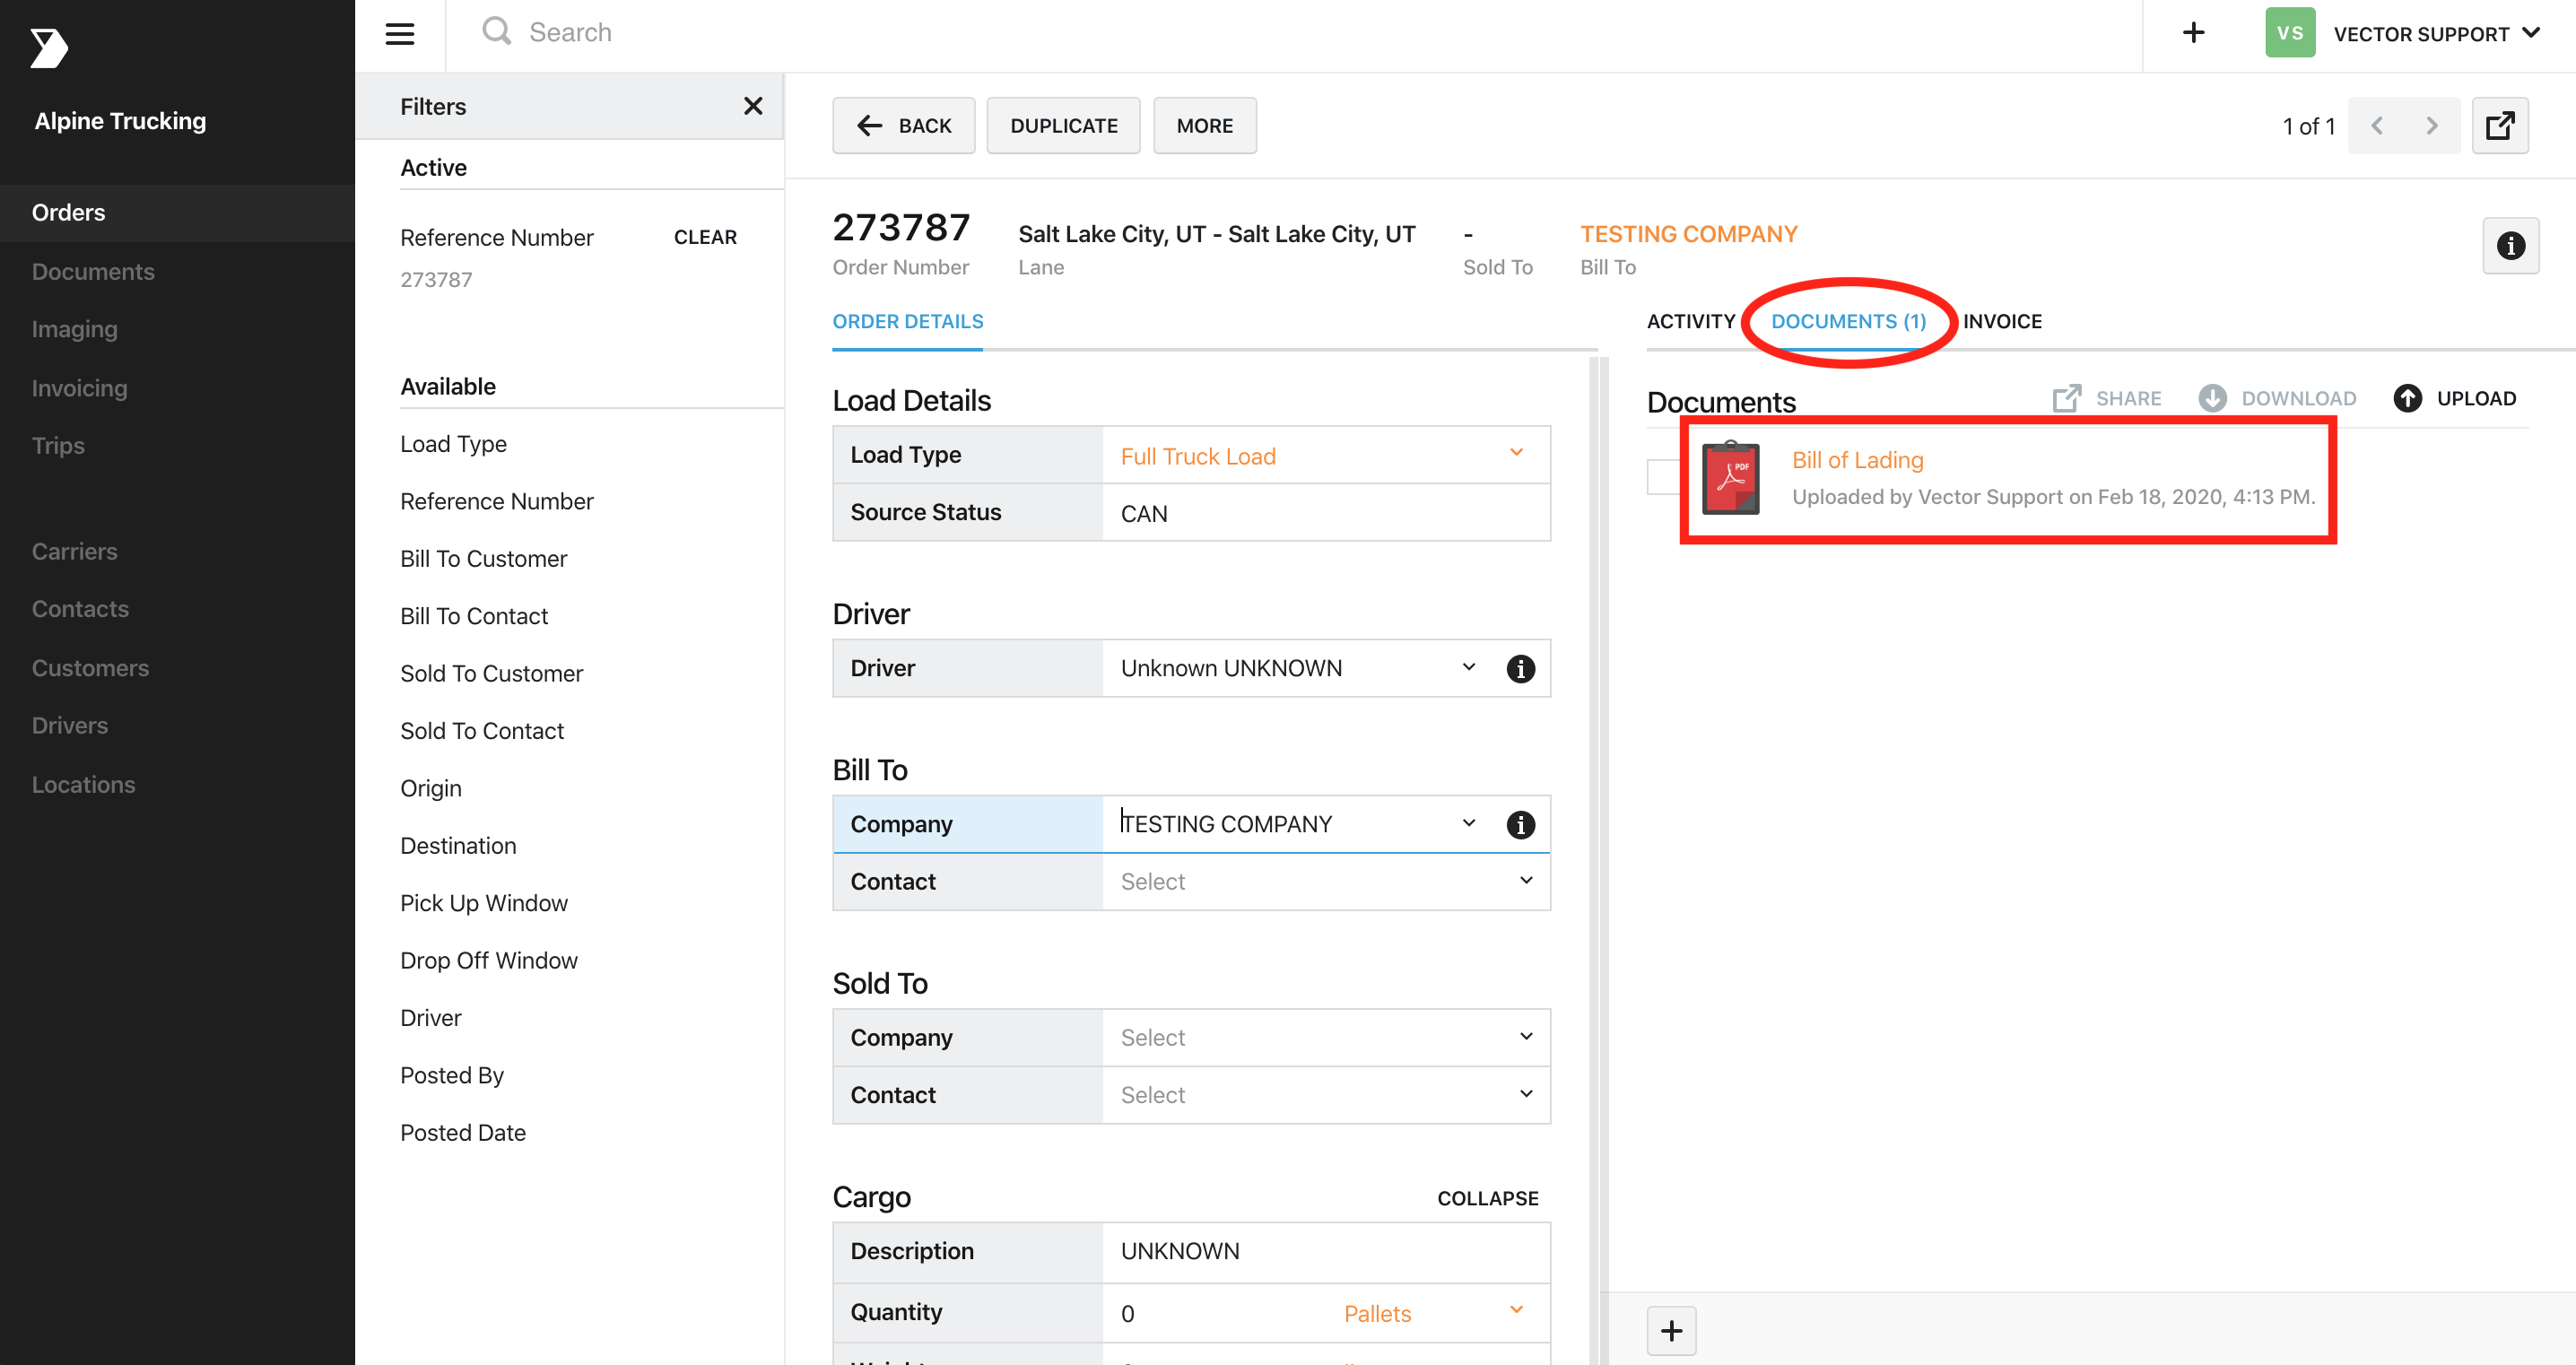2576x1365 pixels.
Task: Switch to the Documents (1) tab
Action: pos(1847,322)
